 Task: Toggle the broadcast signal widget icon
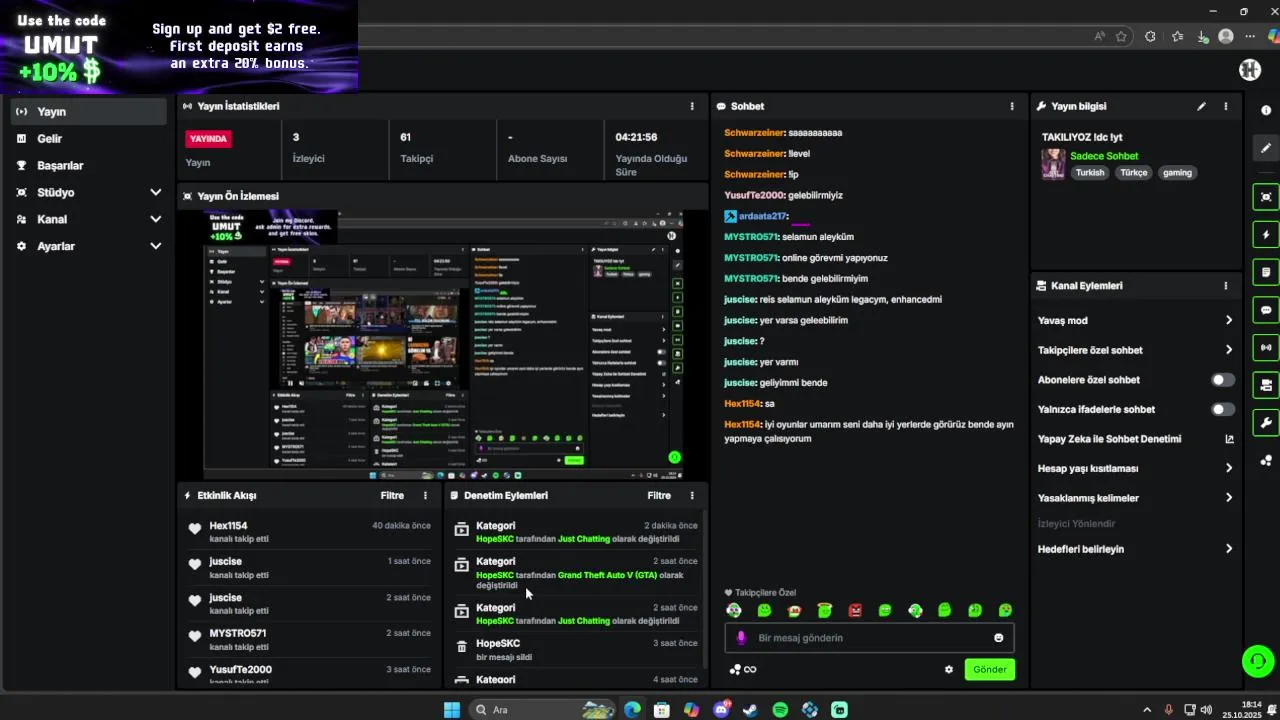coord(1266,348)
